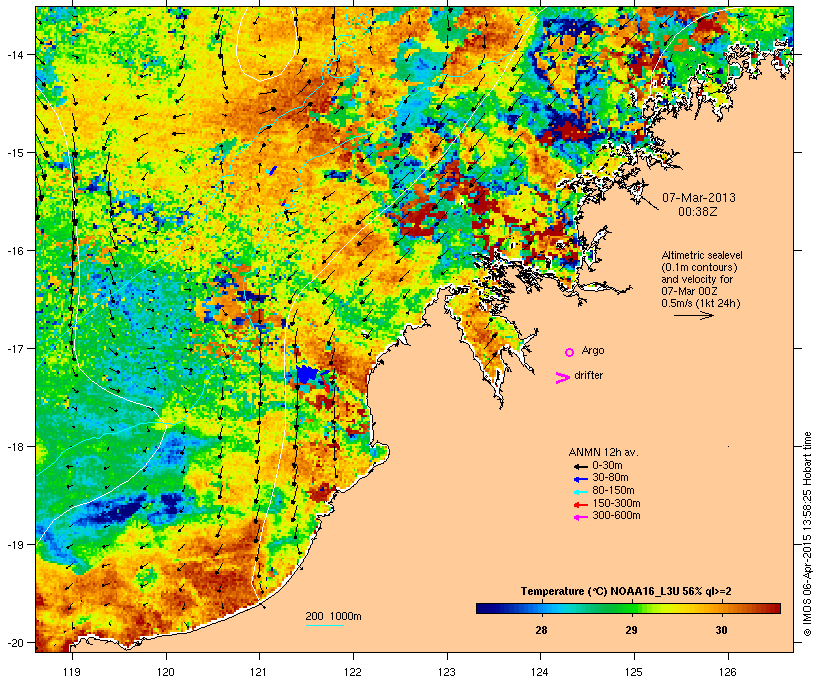Click the Argo legend label

pos(593,350)
